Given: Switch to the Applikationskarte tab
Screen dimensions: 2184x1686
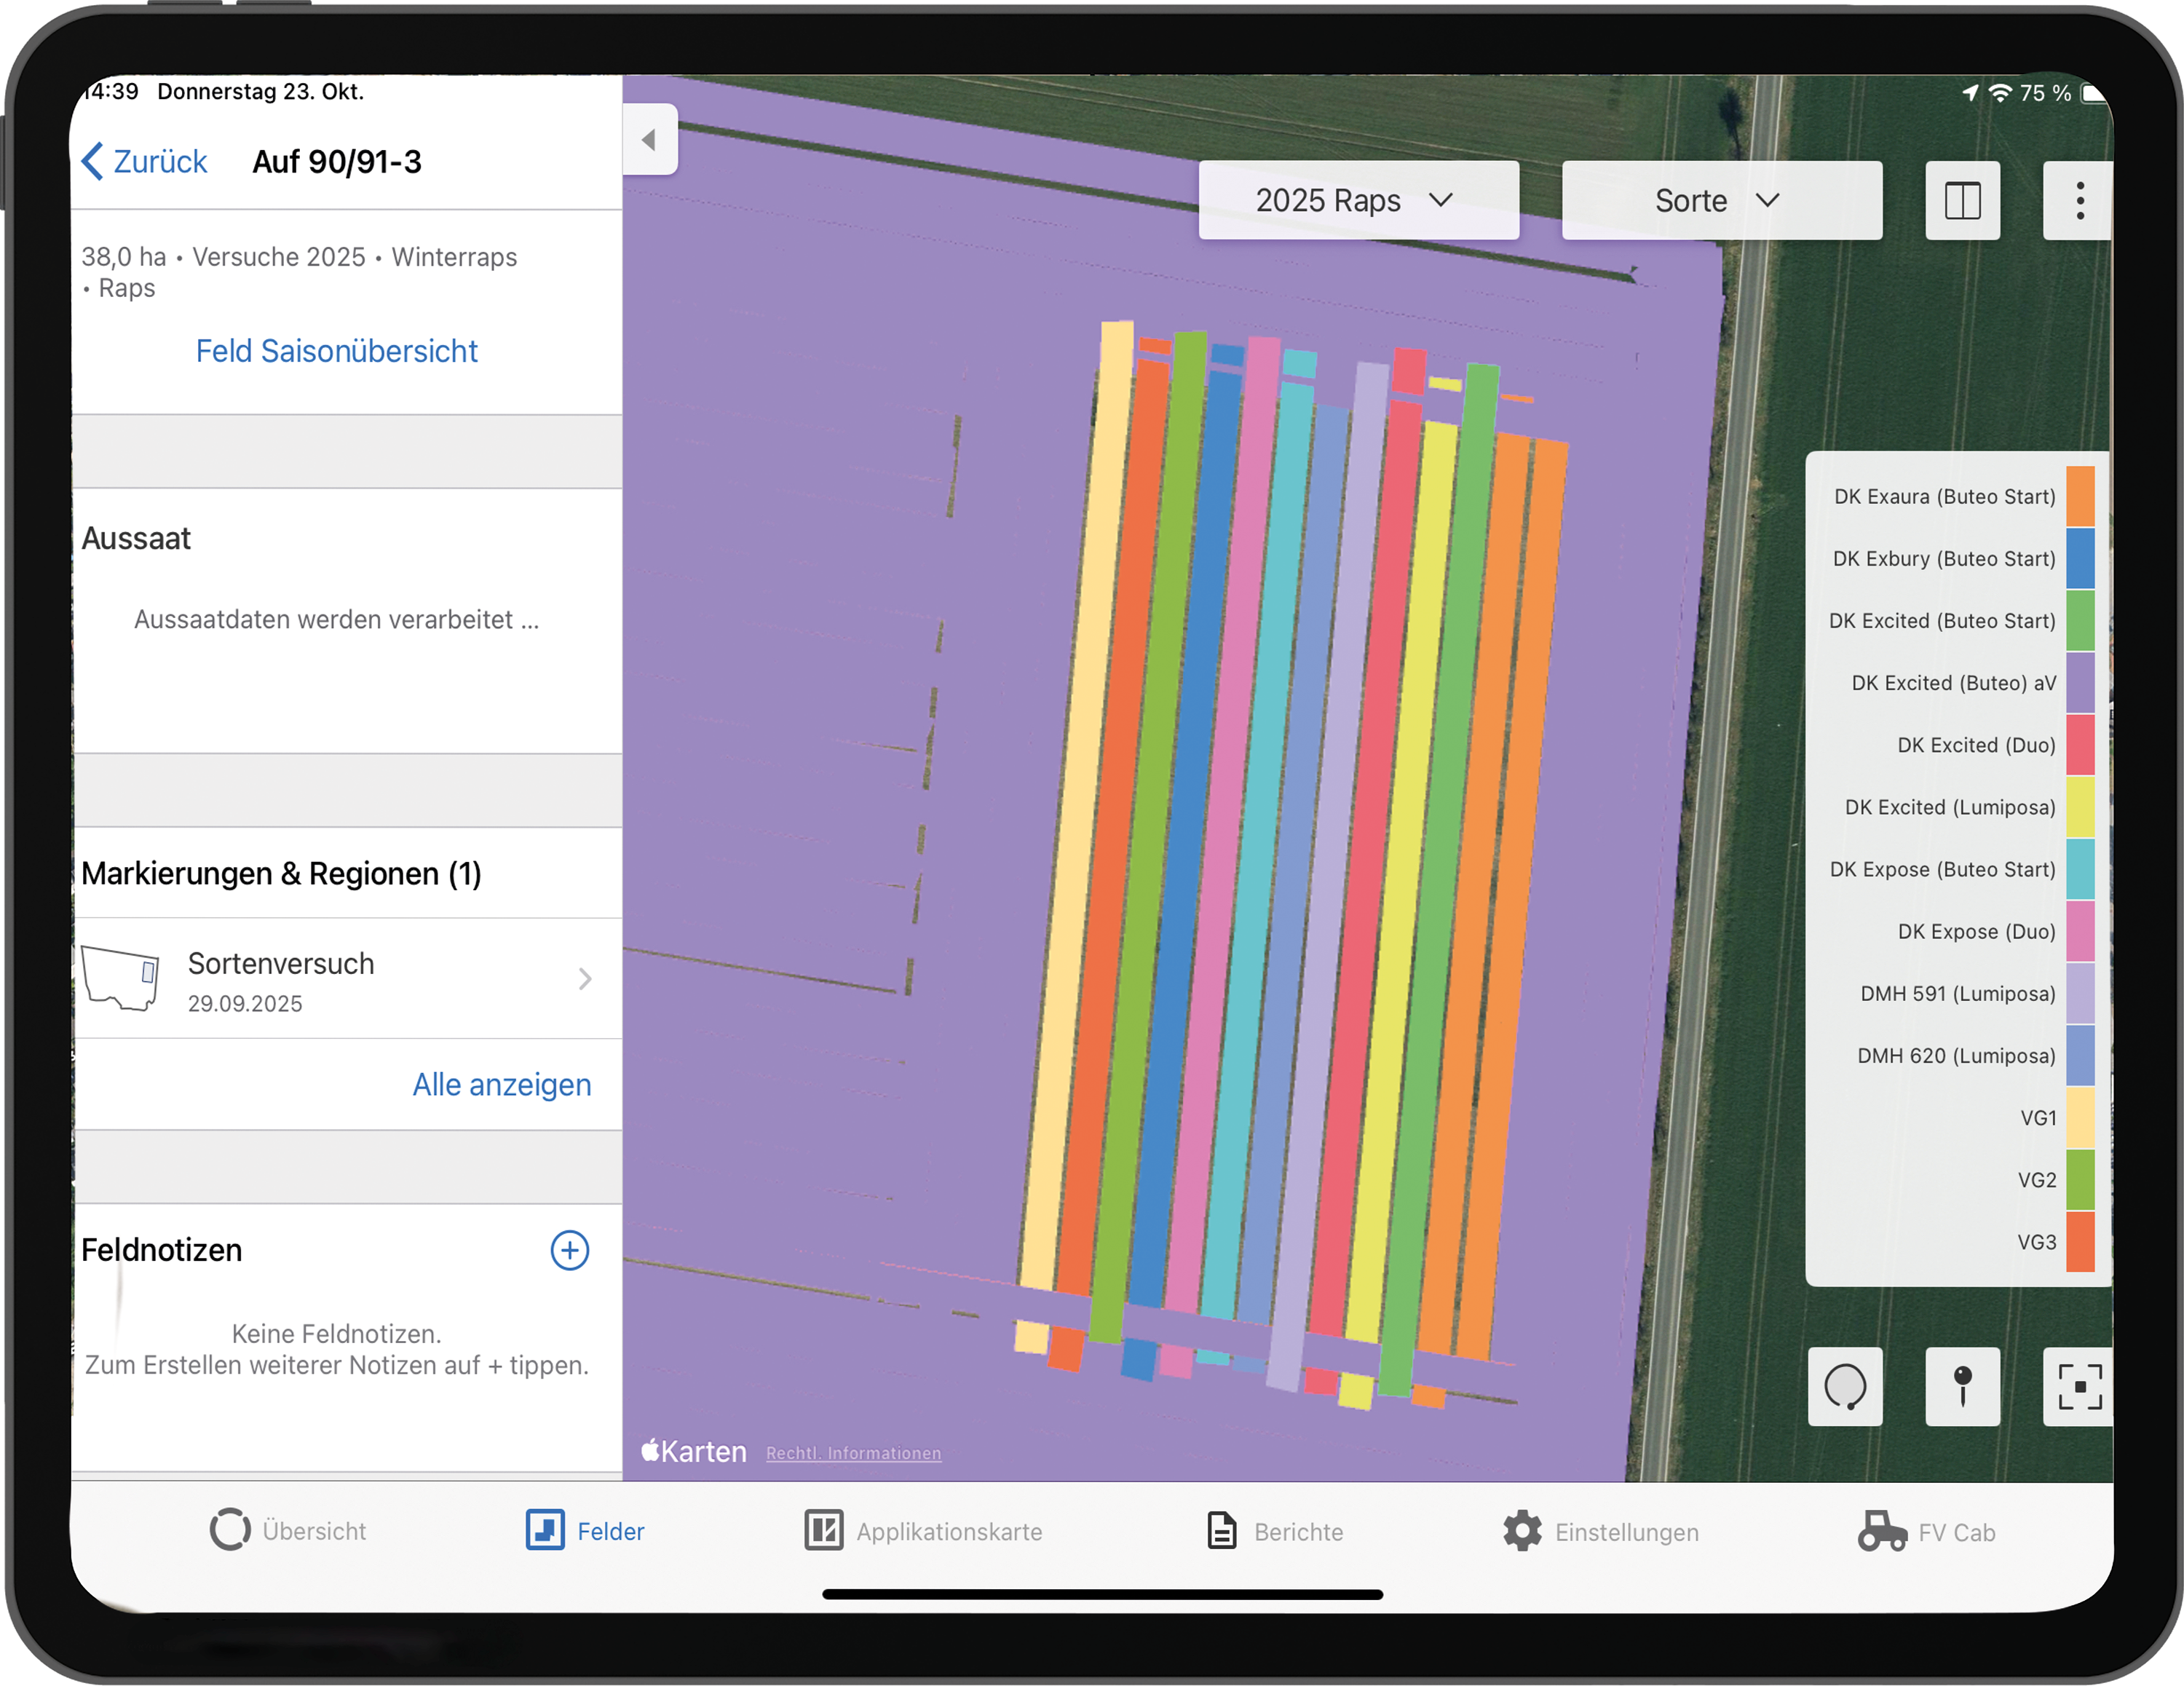Looking at the screenshot, I should coord(924,1530).
